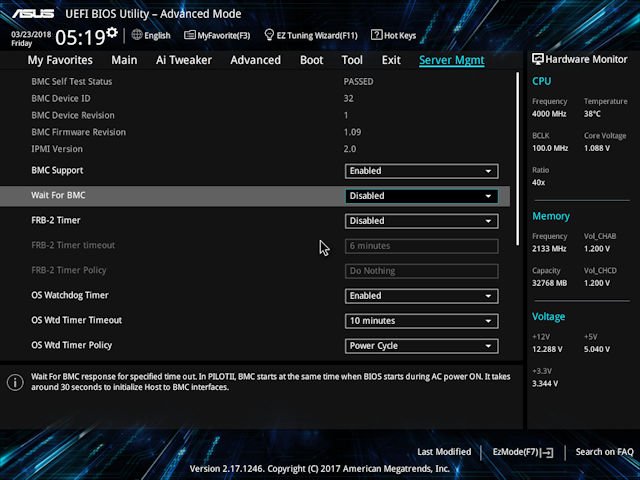The width and height of the screenshot is (640, 480).
Task: Switch to EzMode(F7)
Action: [523, 452]
